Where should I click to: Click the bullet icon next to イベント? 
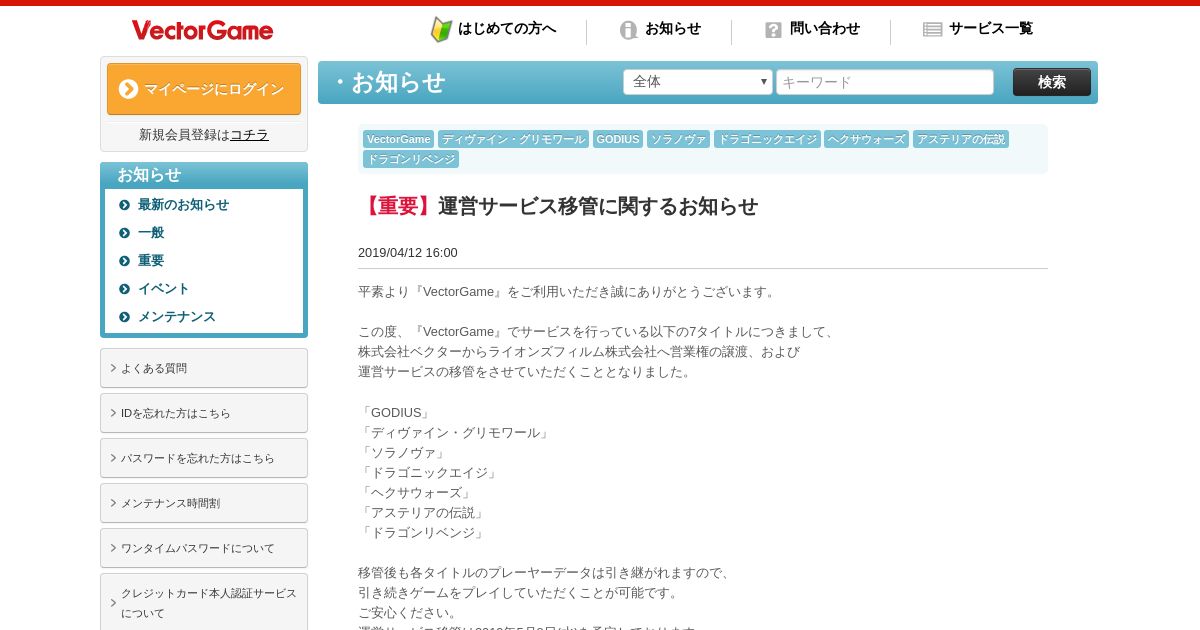124,289
